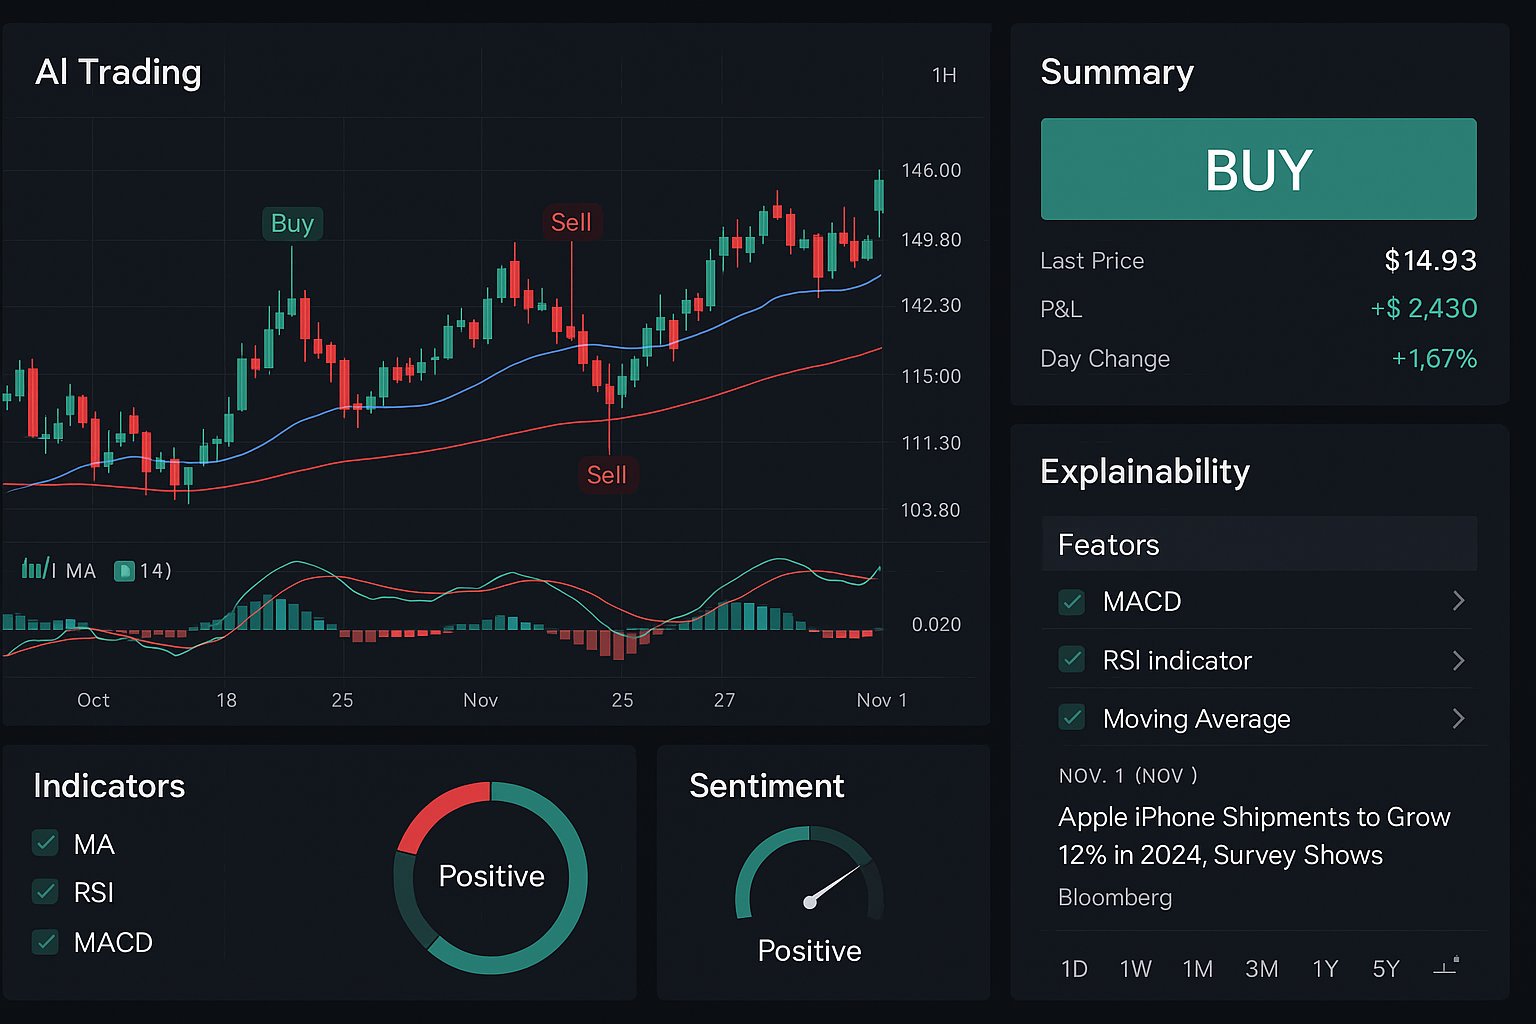
Task: Click the chart tools icon beside the 5Y option
Action: (x=1446, y=968)
